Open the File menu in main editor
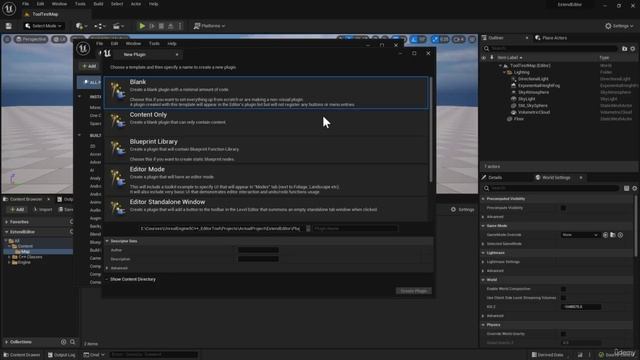 pyautogui.click(x=25, y=4)
